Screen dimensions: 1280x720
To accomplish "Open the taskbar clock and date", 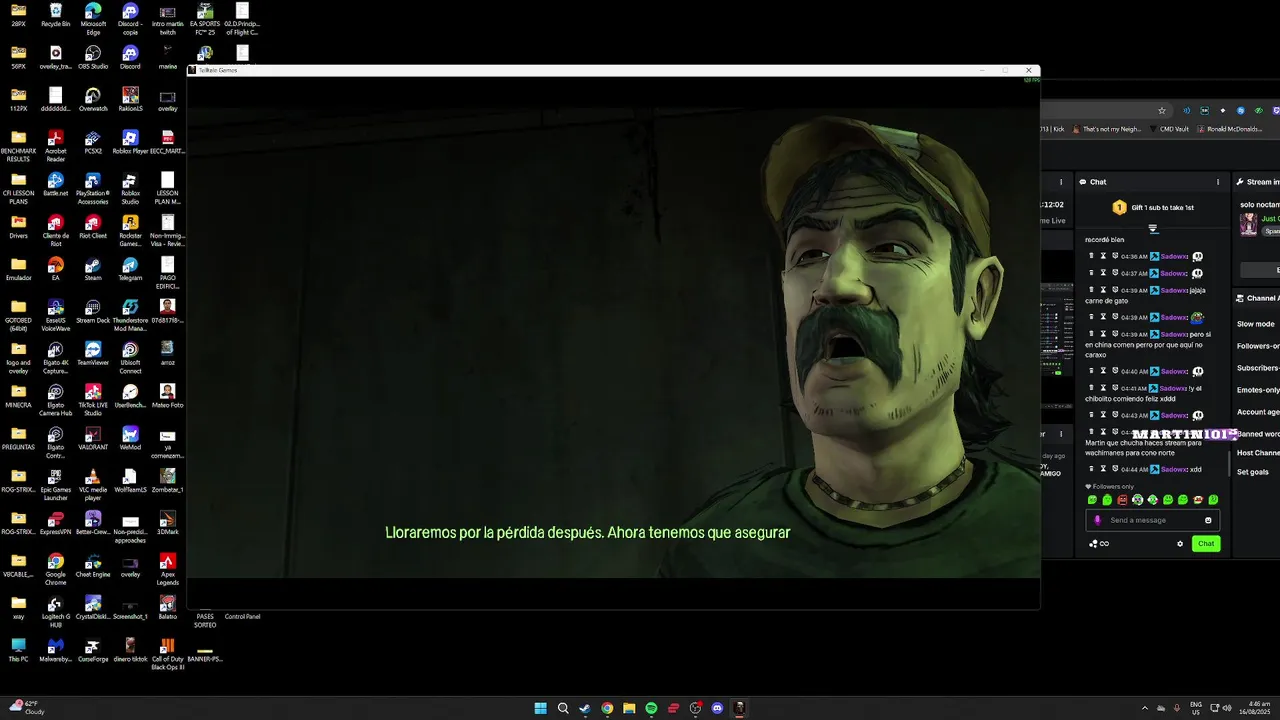I will tap(1257, 708).
